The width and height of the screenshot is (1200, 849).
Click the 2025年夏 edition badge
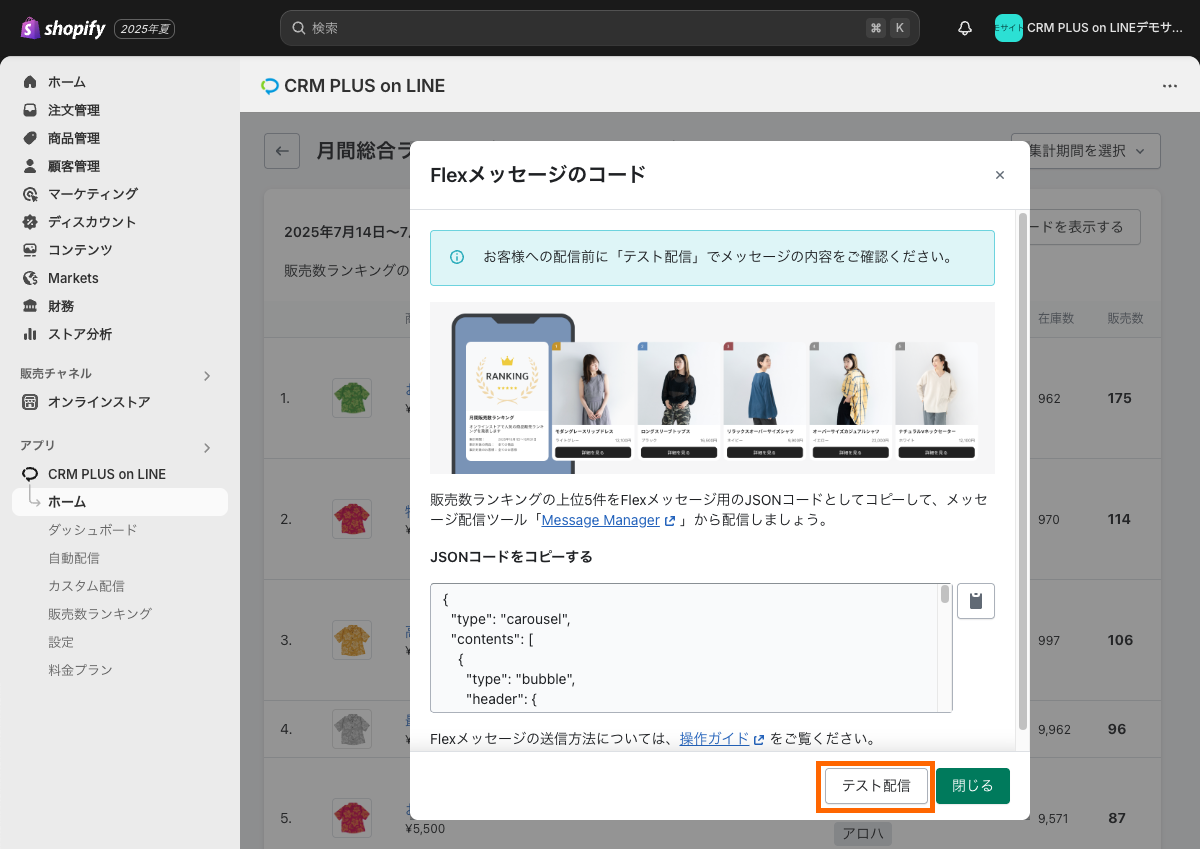coord(145,29)
